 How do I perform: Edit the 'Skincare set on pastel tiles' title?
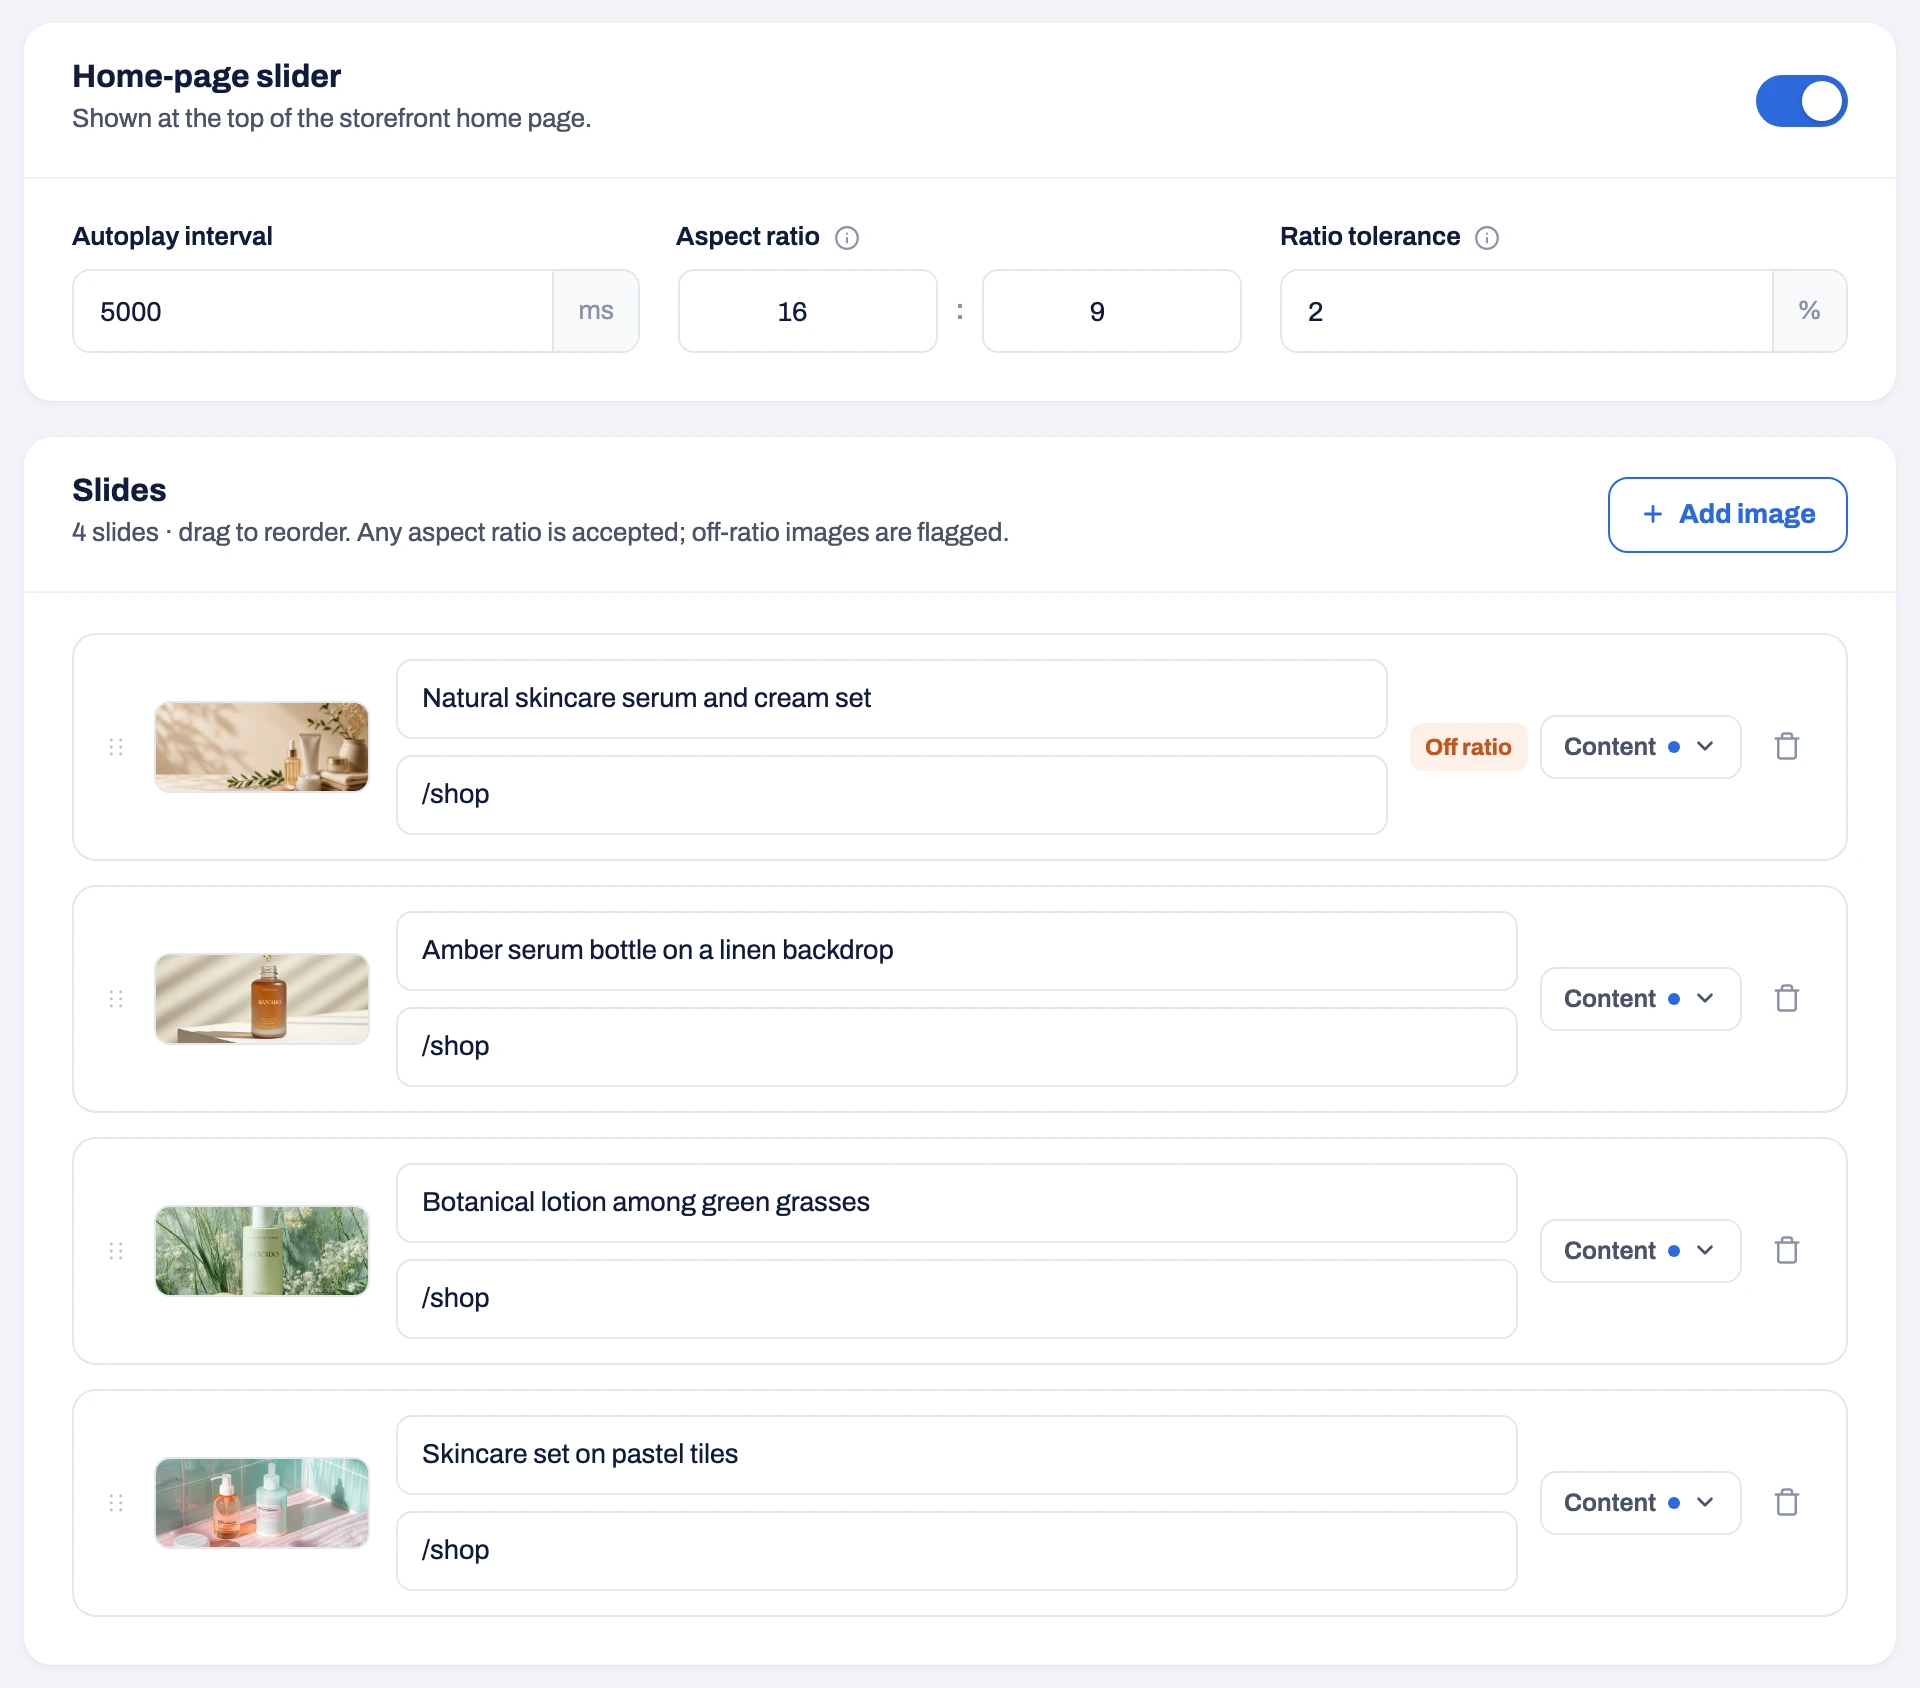956,1455
